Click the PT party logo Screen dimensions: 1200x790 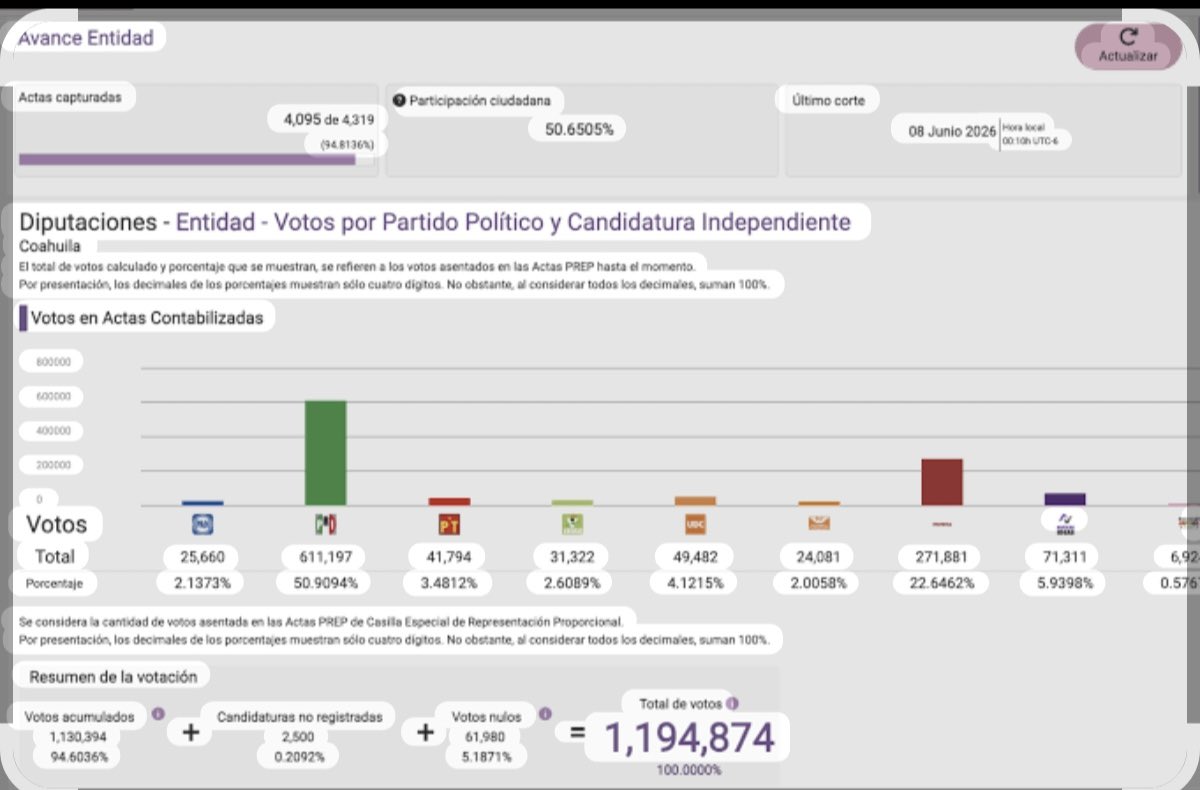coord(448,523)
